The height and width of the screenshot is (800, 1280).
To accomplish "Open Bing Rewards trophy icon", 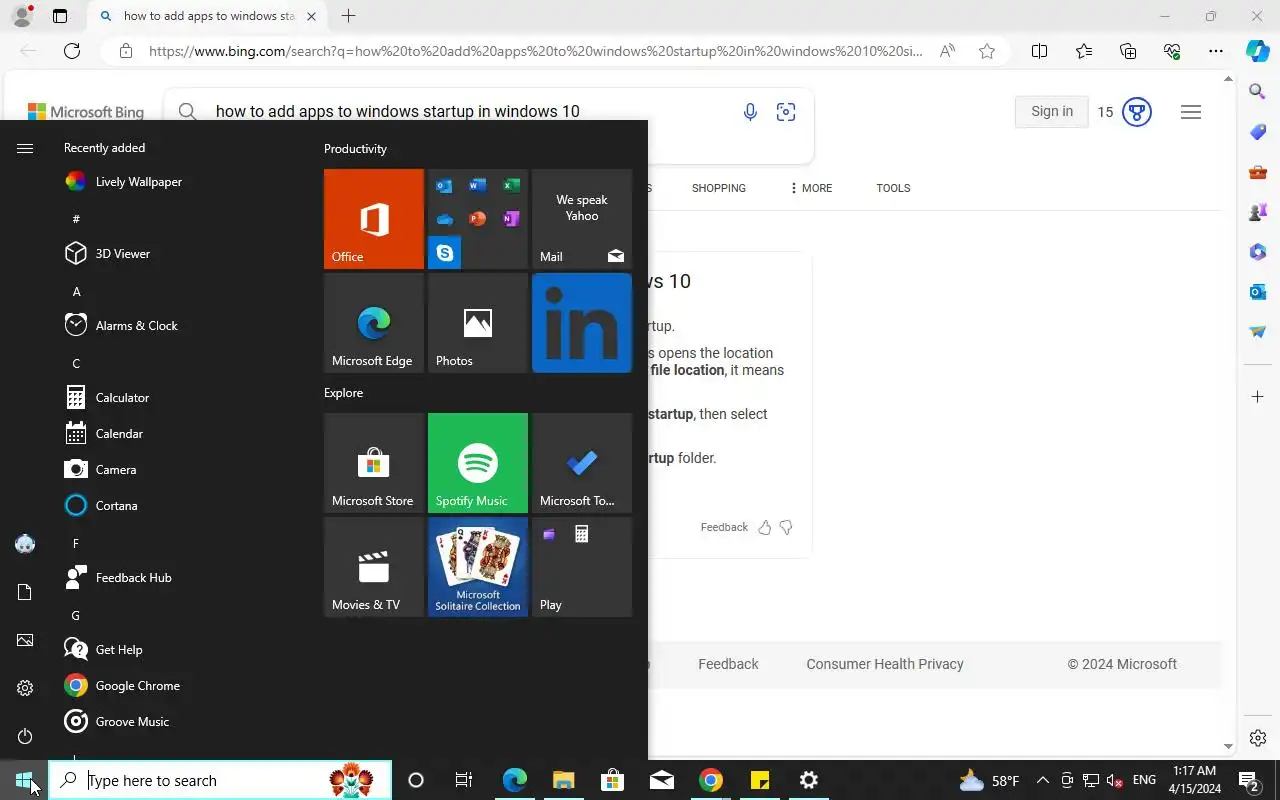I will tap(1137, 112).
